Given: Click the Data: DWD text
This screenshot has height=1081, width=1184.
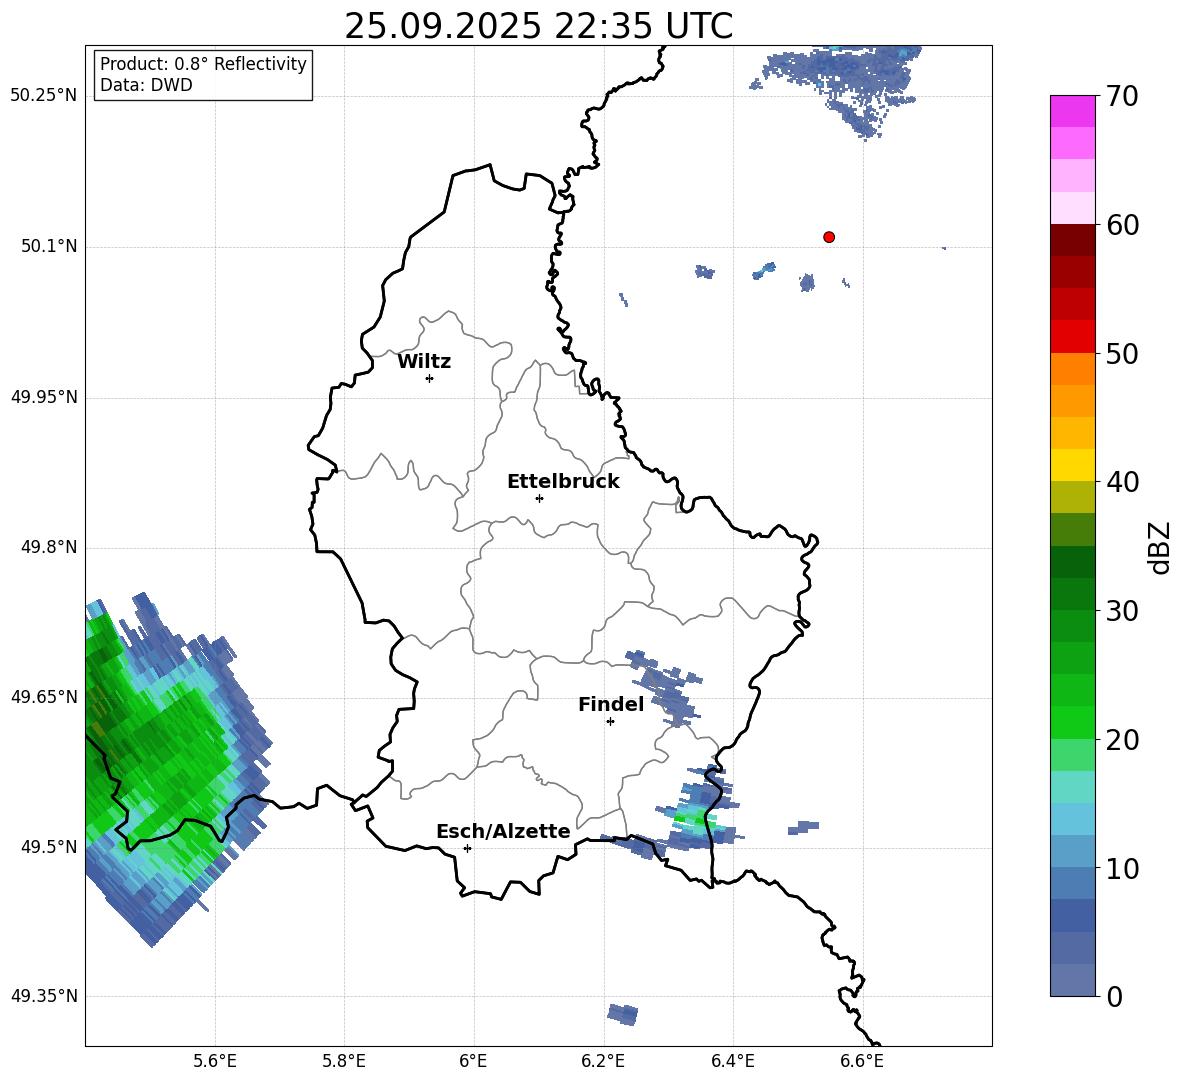Looking at the screenshot, I should click(x=146, y=85).
